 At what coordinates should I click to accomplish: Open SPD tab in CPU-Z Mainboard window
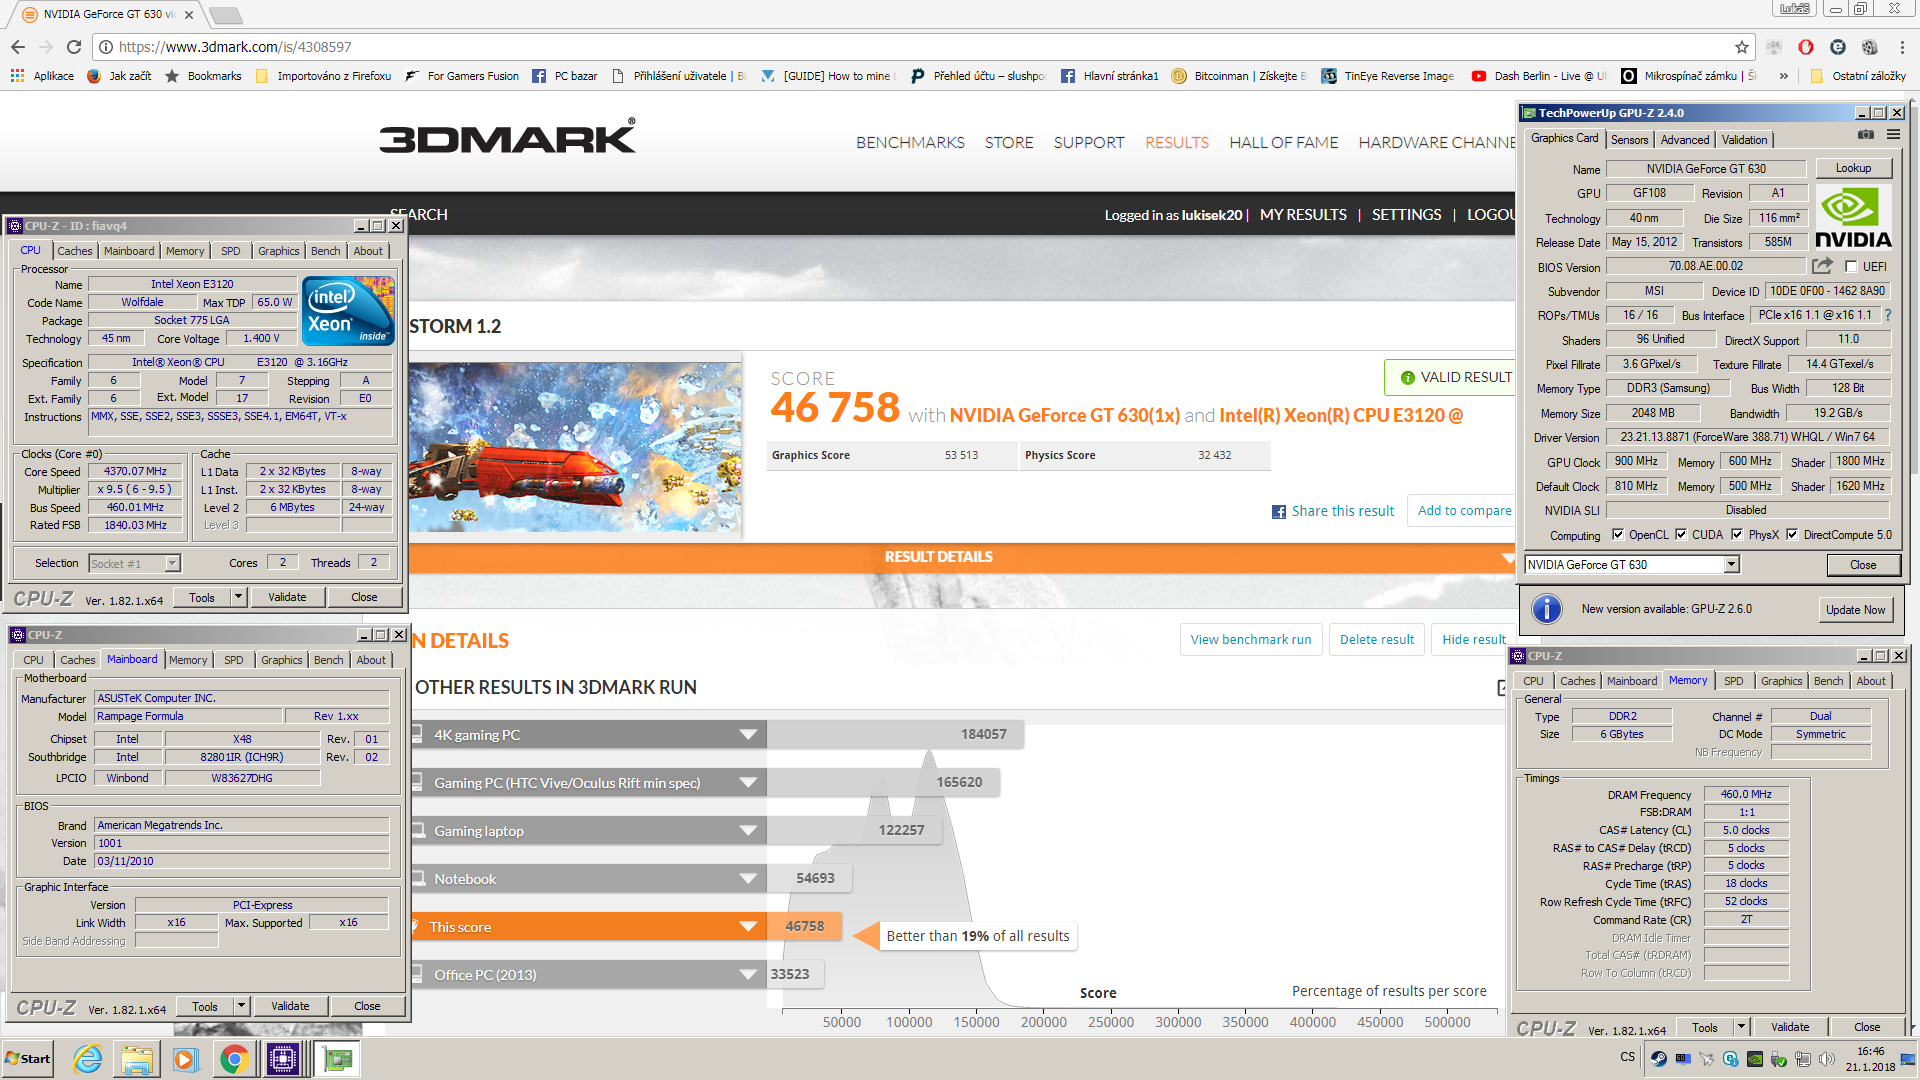(233, 660)
